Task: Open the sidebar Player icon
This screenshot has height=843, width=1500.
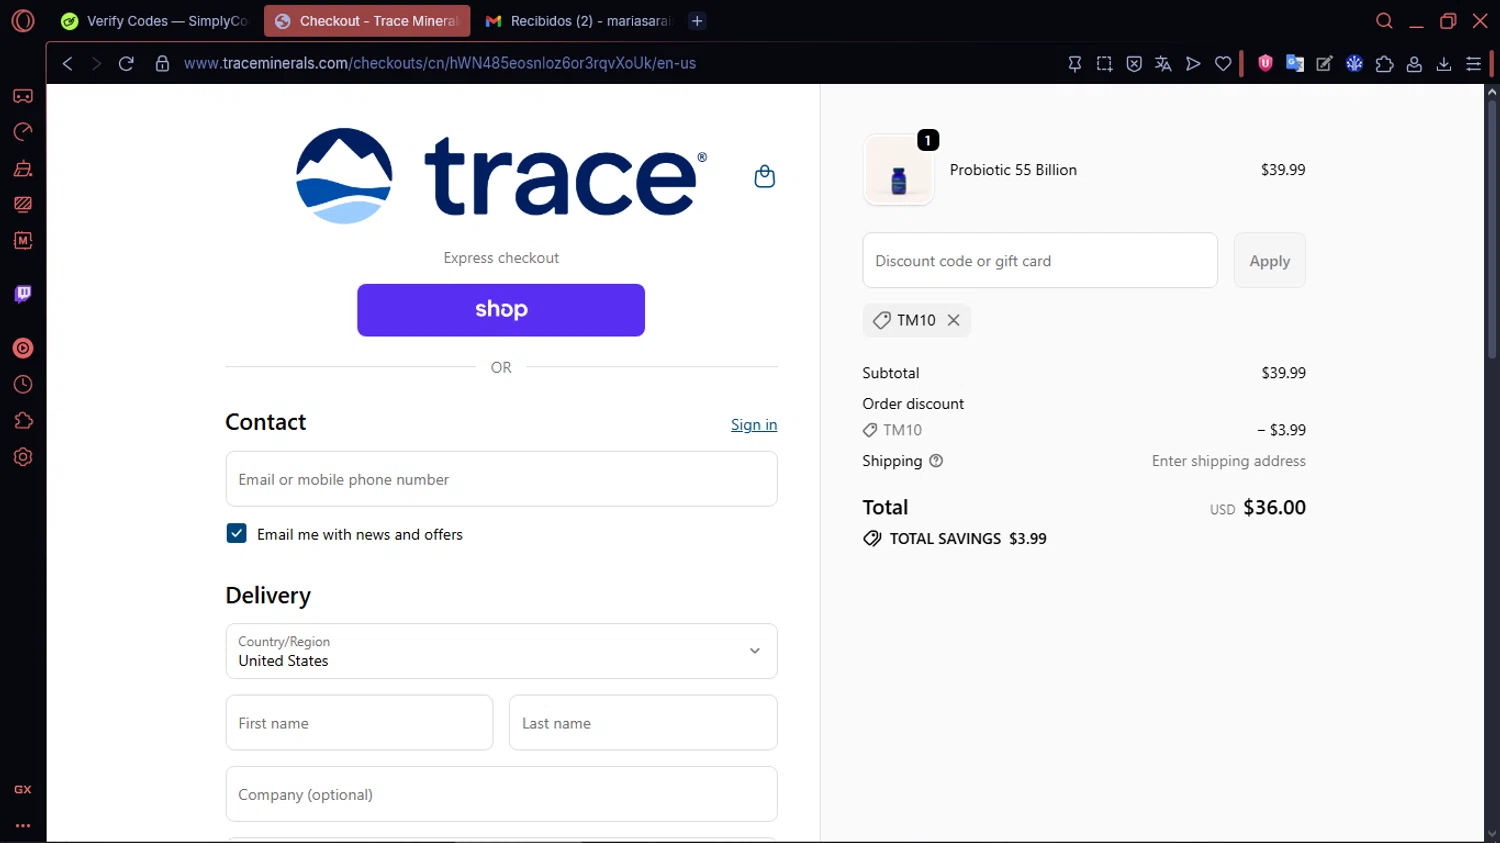Action: pyautogui.click(x=23, y=348)
